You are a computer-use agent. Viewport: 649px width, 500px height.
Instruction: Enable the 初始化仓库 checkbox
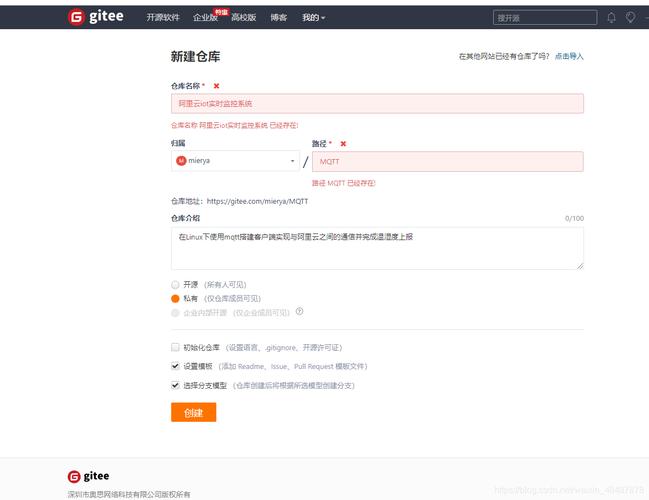pyautogui.click(x=175, y=347)
